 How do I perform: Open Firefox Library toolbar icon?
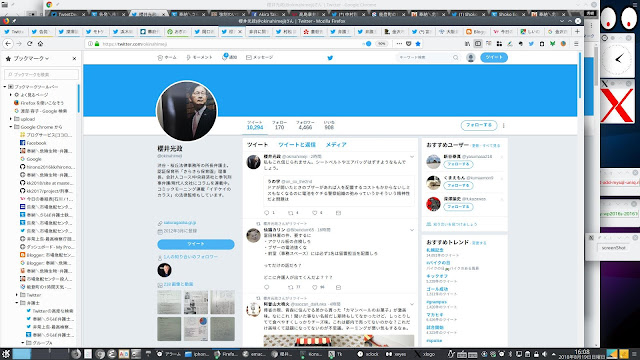click(x=467, y=44)
